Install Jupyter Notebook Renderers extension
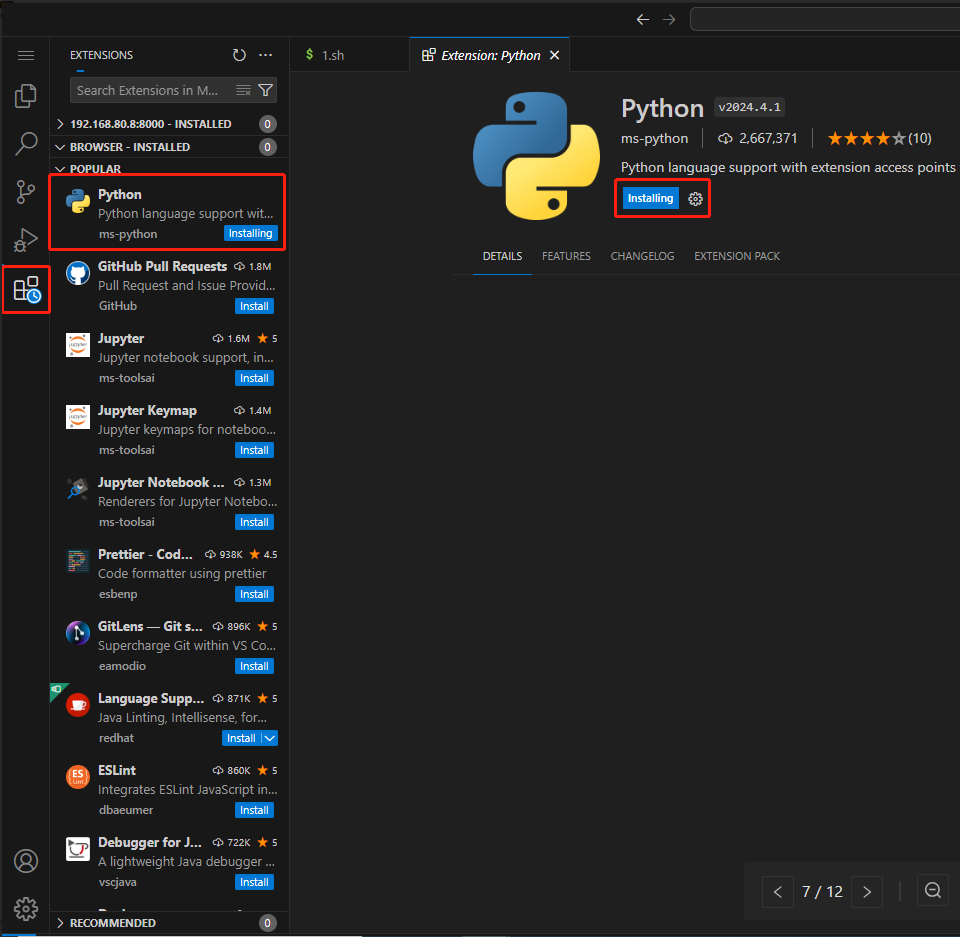Screen dimensions: 960x937 254,522
